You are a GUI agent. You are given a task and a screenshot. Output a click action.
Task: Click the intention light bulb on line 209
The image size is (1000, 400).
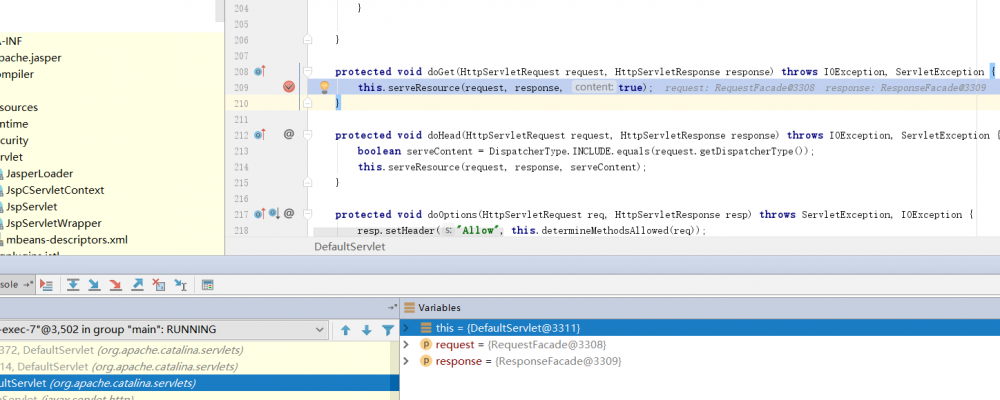coord(324,87)
